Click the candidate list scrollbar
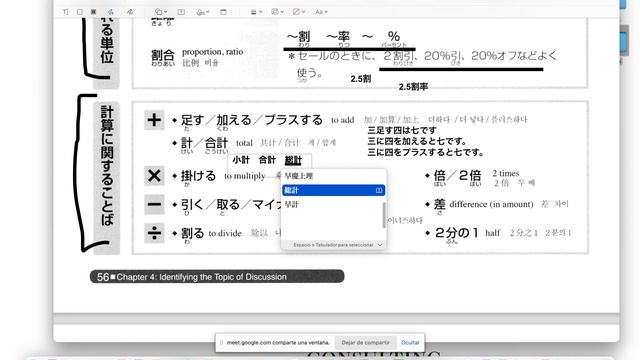Image resolution: width=640 pixels, height=360 pixels. click(x=384, y=215)
